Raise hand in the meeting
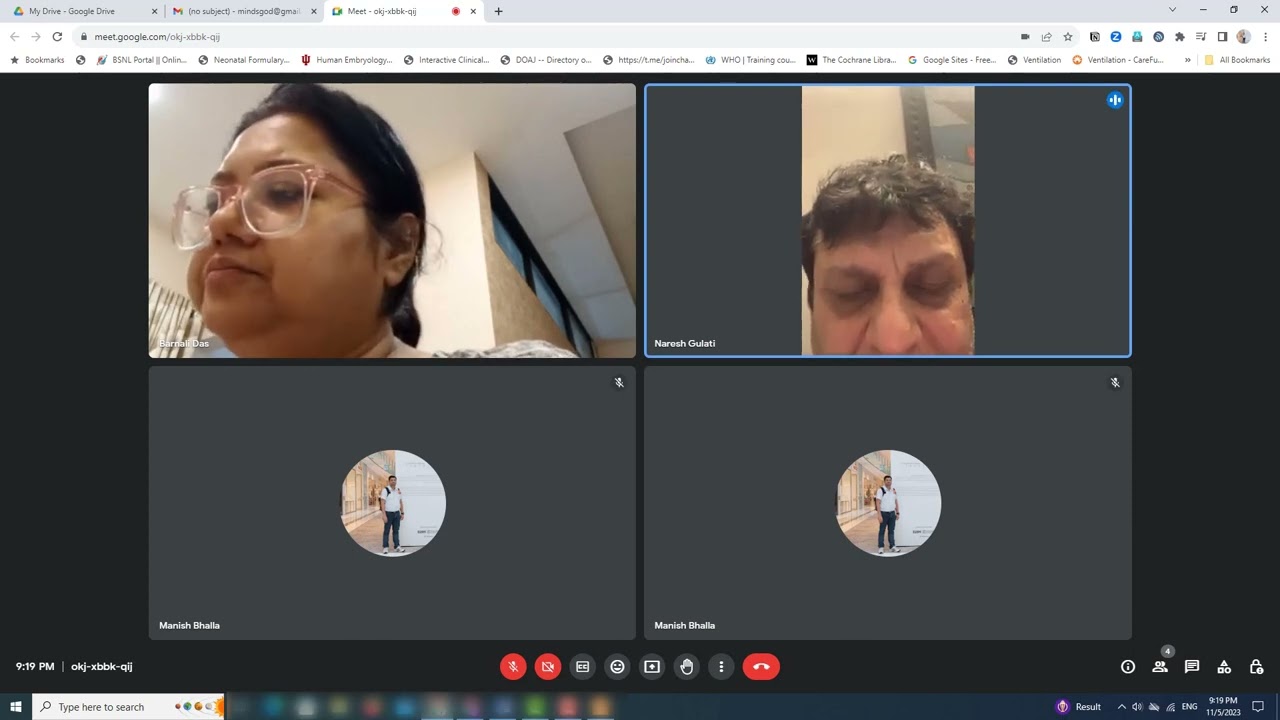Screen dimensions: 1280x720 pyautogui.click(x=687, y=667)
